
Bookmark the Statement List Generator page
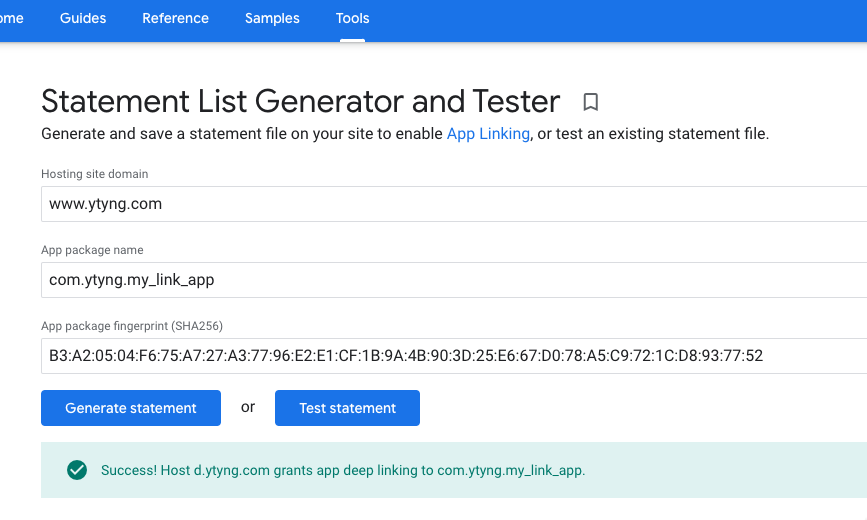click(x=591, y=102)
